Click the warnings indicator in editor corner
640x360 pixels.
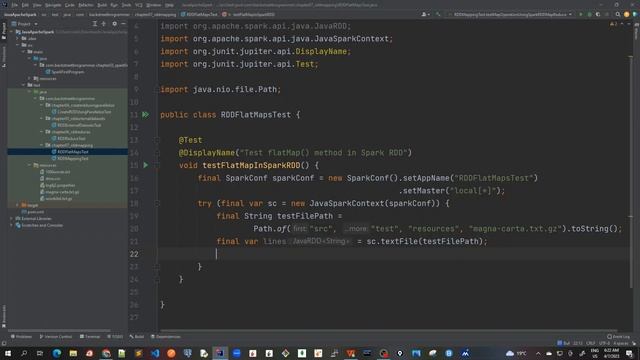tap(613, 24)
